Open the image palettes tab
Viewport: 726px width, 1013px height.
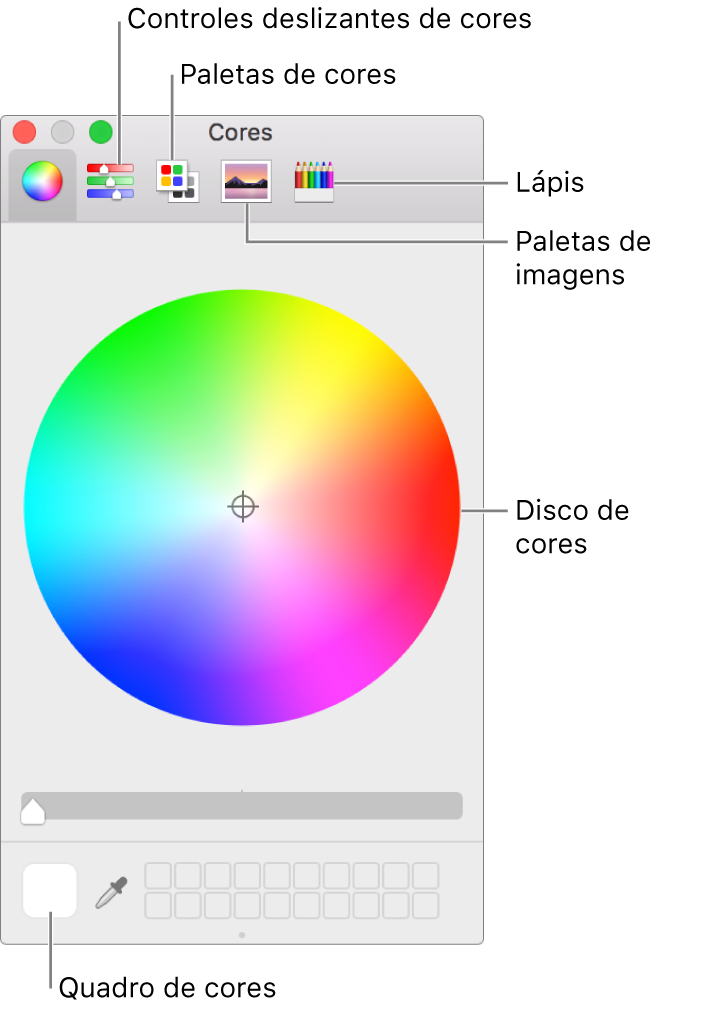[x=246, y=182]
